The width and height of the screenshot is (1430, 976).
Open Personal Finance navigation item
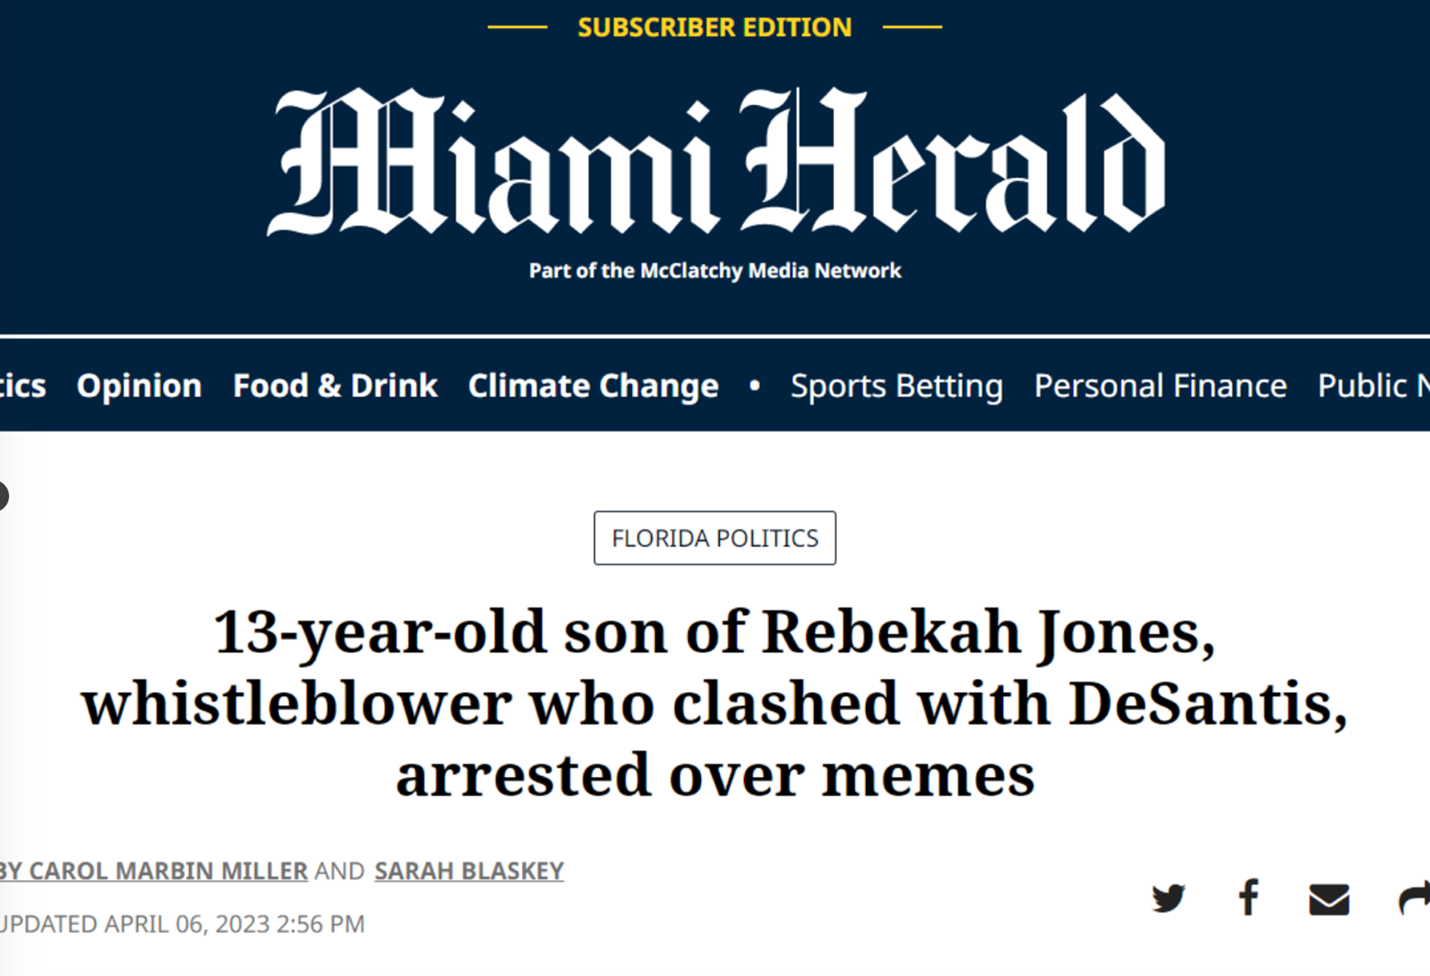tap(1160, 386)
